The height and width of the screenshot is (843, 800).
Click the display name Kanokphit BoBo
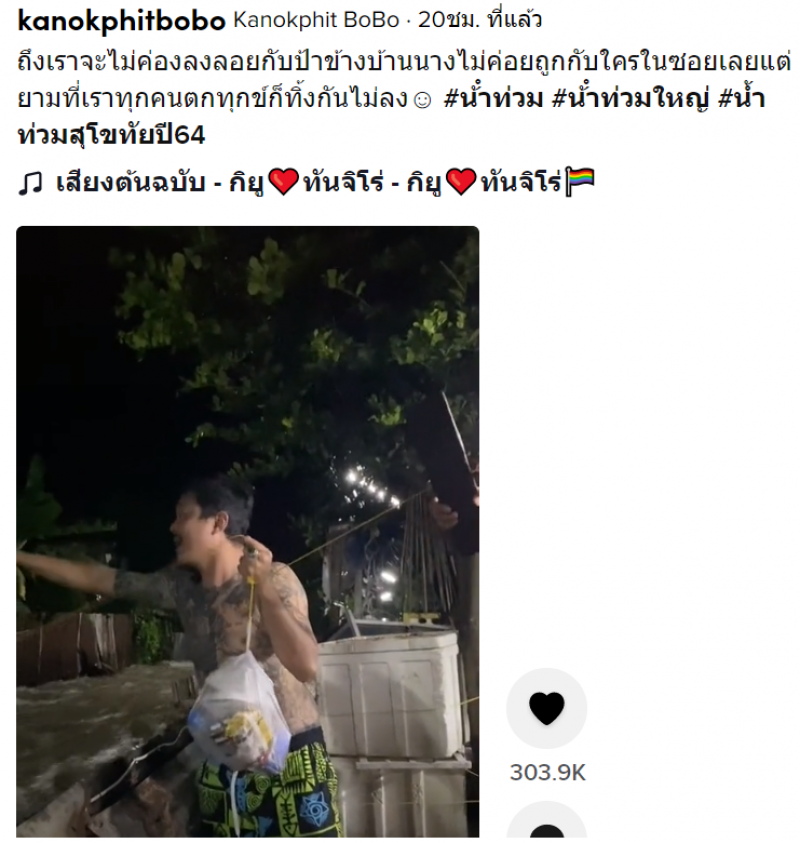click(316, 21)
